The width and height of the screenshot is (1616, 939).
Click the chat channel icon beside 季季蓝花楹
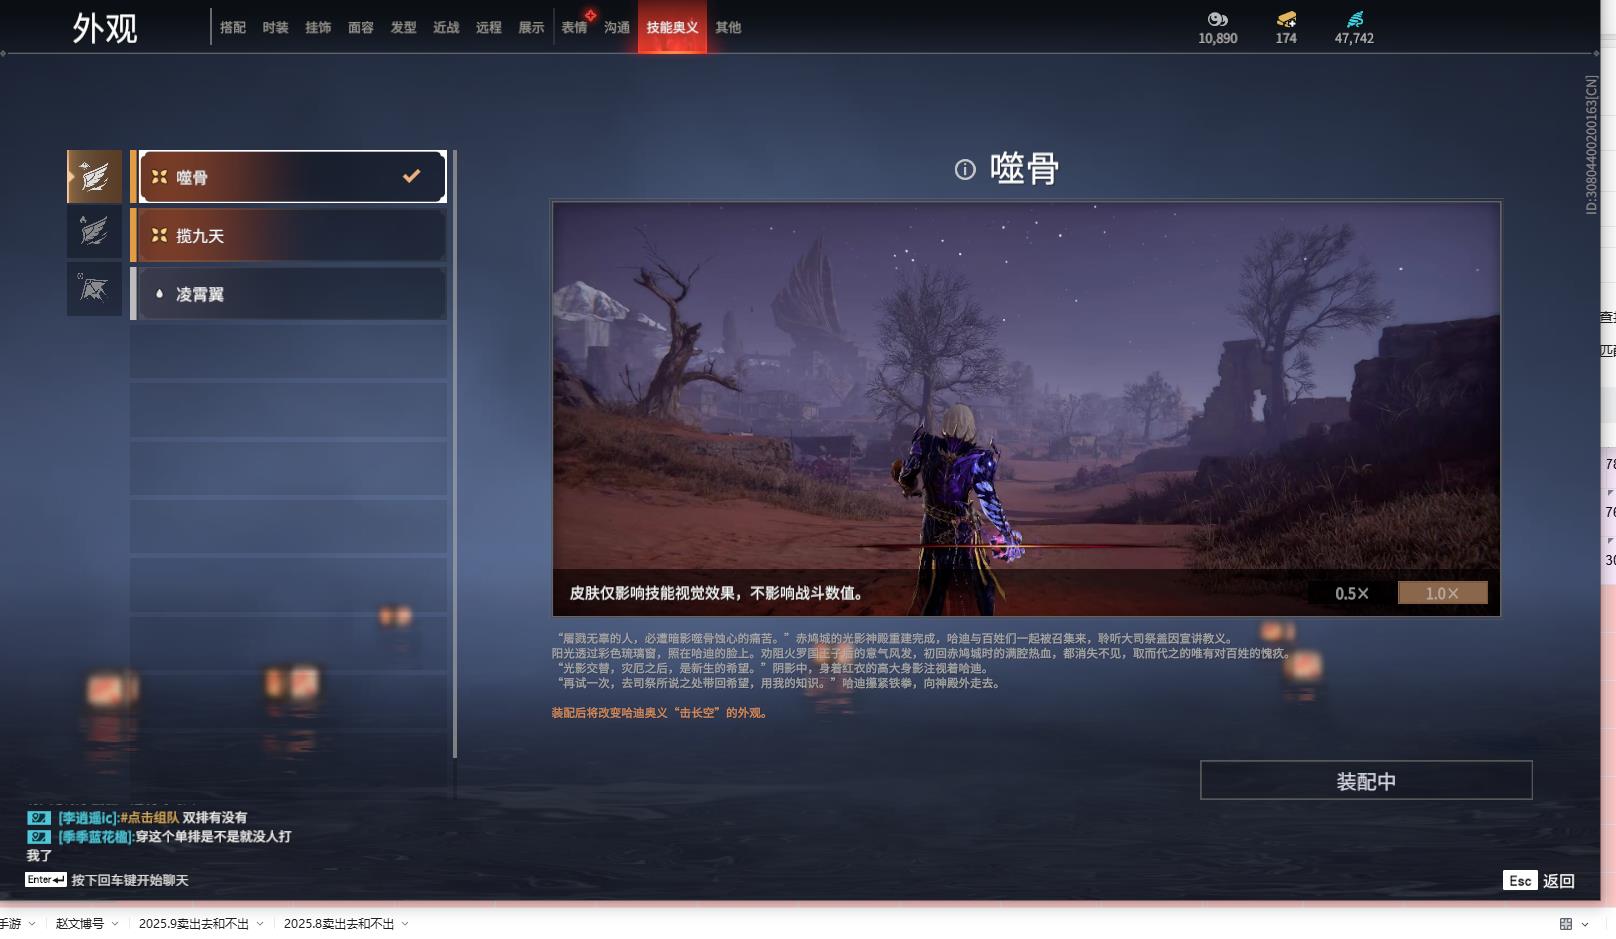pos(39,837)
